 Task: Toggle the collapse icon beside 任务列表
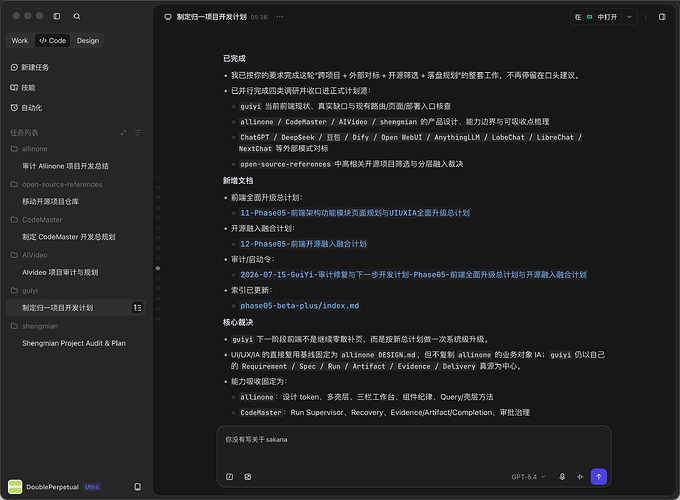(123, 133)
